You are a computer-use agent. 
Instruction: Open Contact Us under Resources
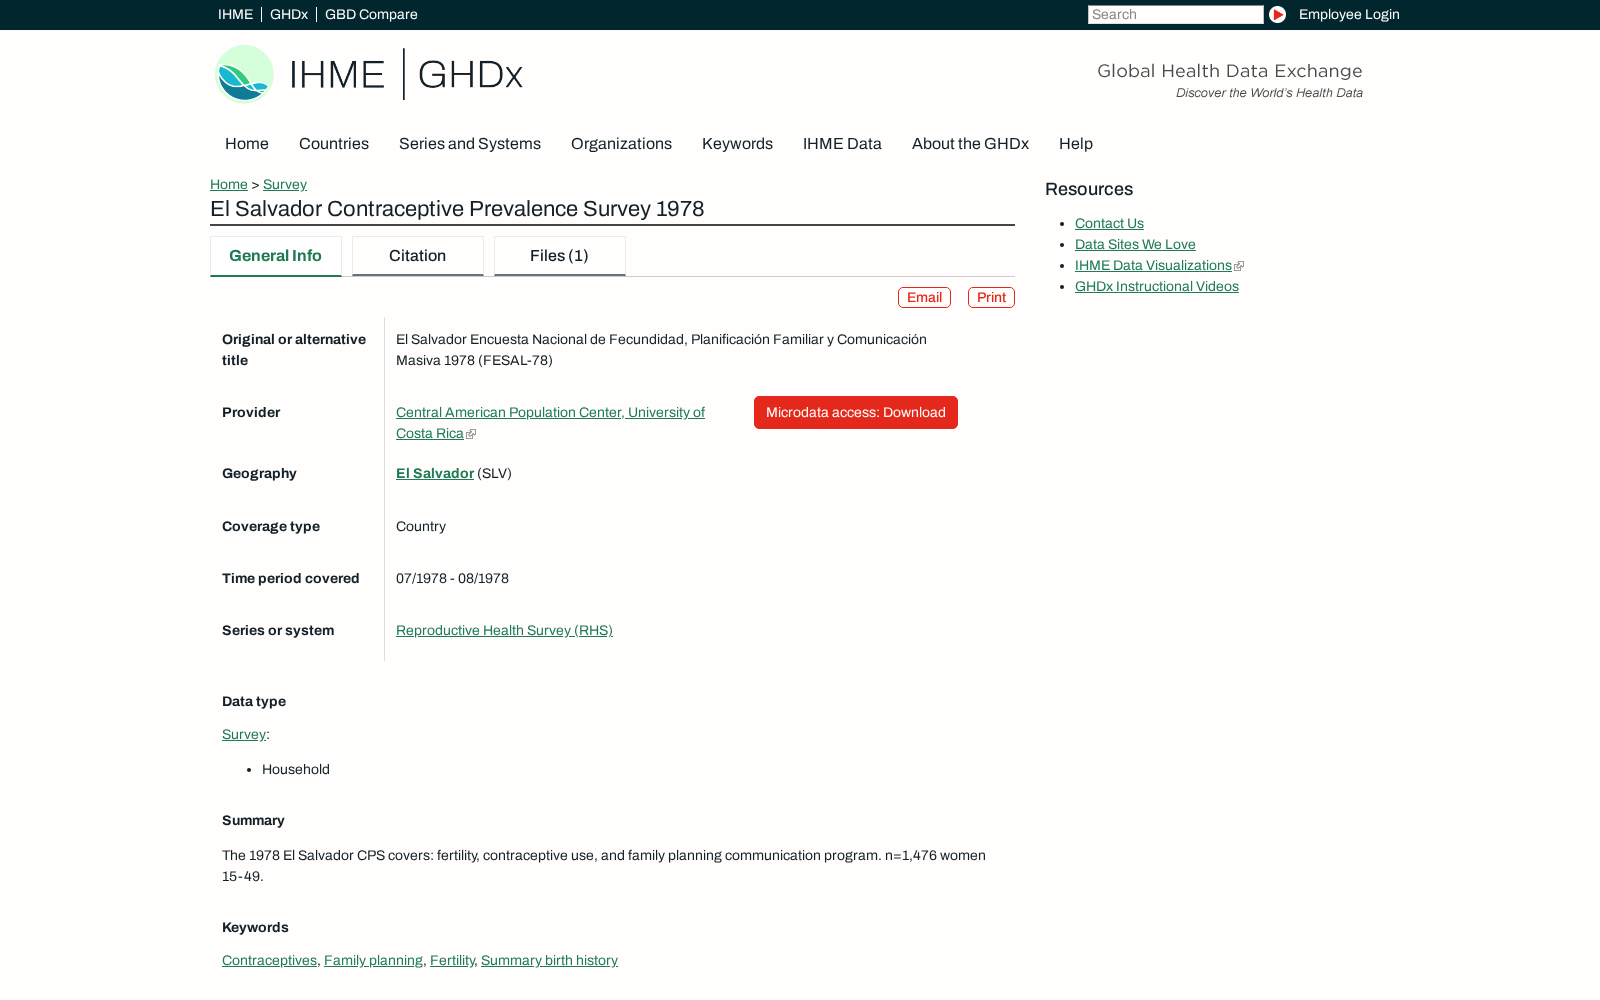point(1109,224)
